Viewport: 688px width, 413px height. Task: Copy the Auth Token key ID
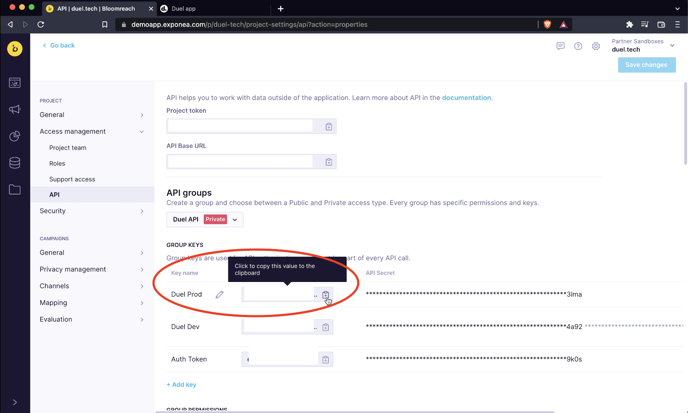click(x=326, y=359)
